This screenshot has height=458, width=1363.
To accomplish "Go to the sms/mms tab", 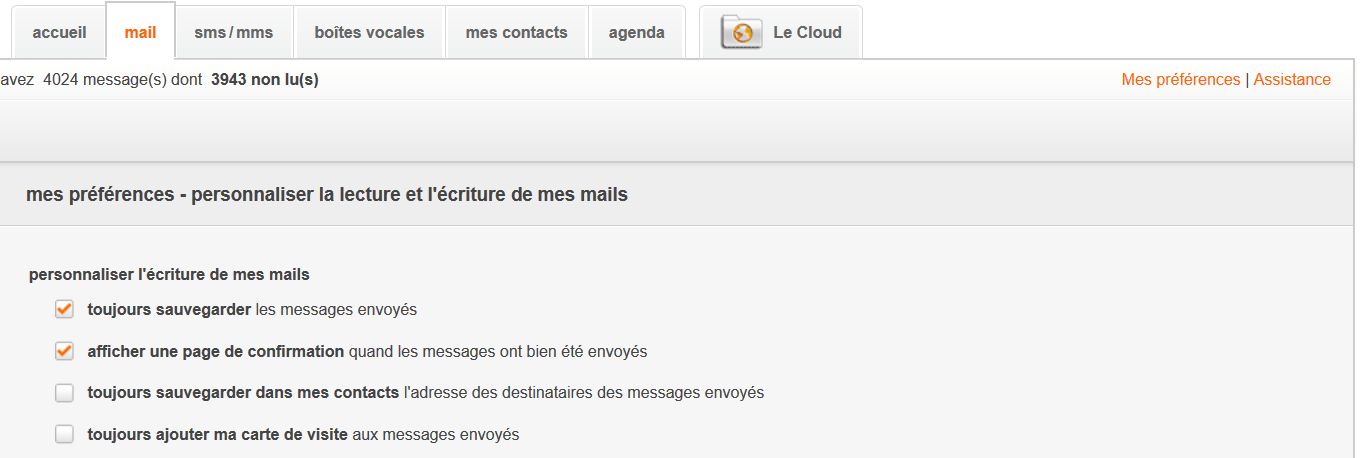I will point(233,32).
